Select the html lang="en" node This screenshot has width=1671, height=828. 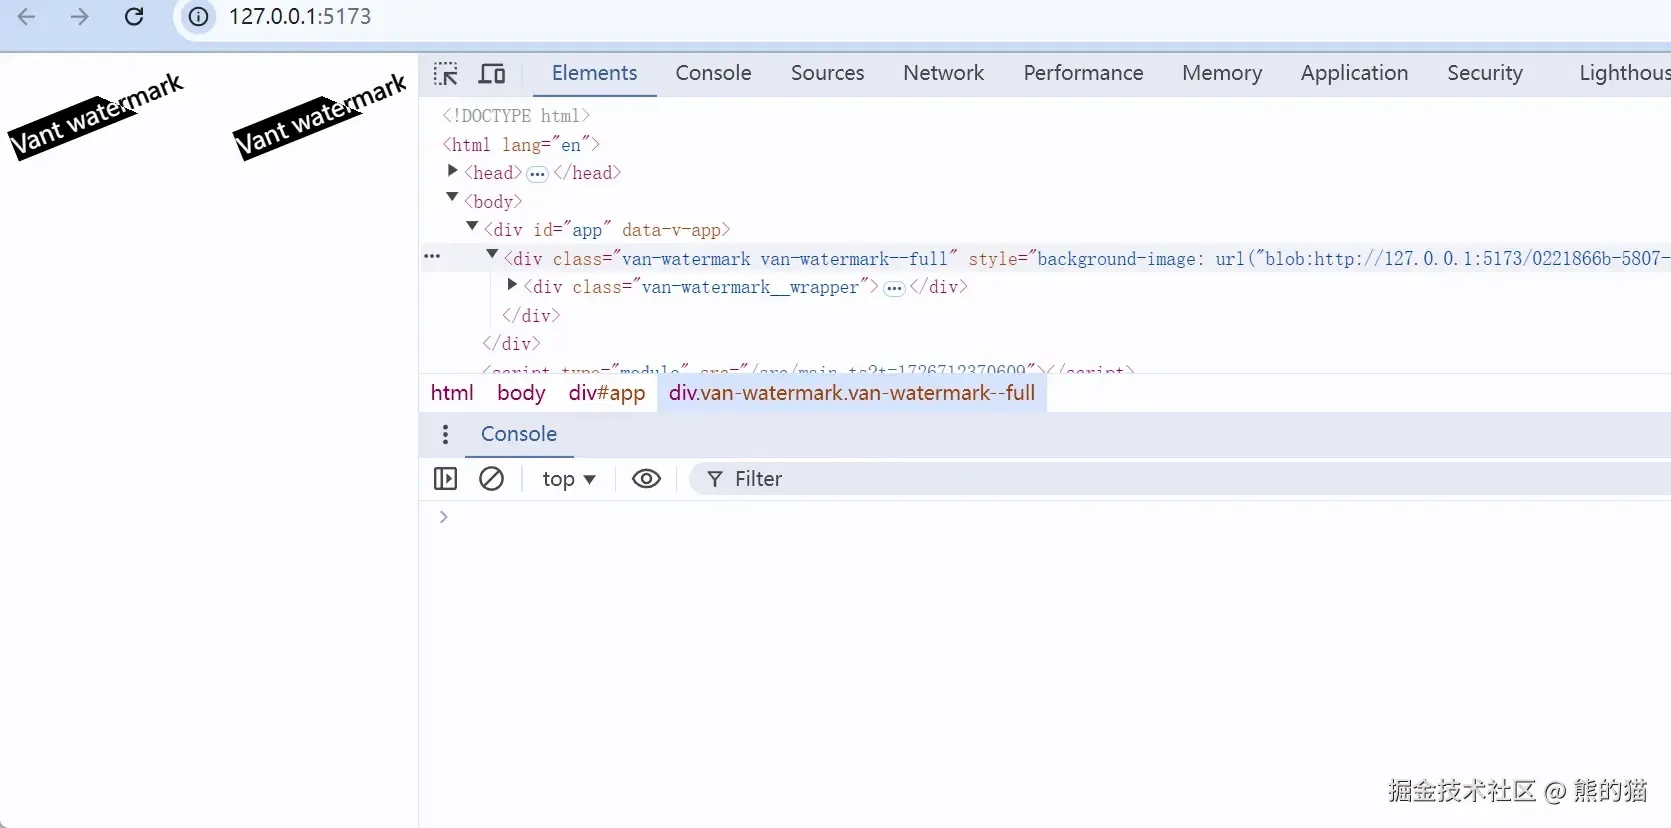pyautogui.click(x=521, y=145)
